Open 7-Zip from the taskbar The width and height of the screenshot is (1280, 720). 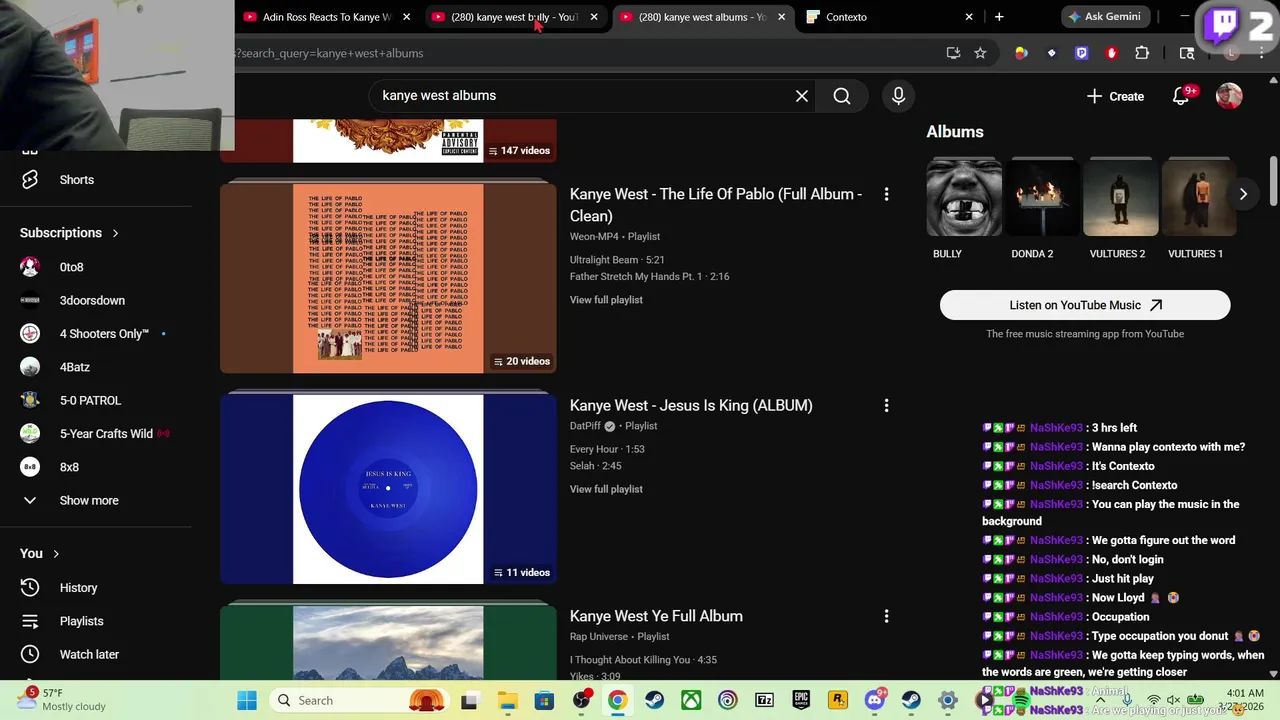(x=764, y=701)
